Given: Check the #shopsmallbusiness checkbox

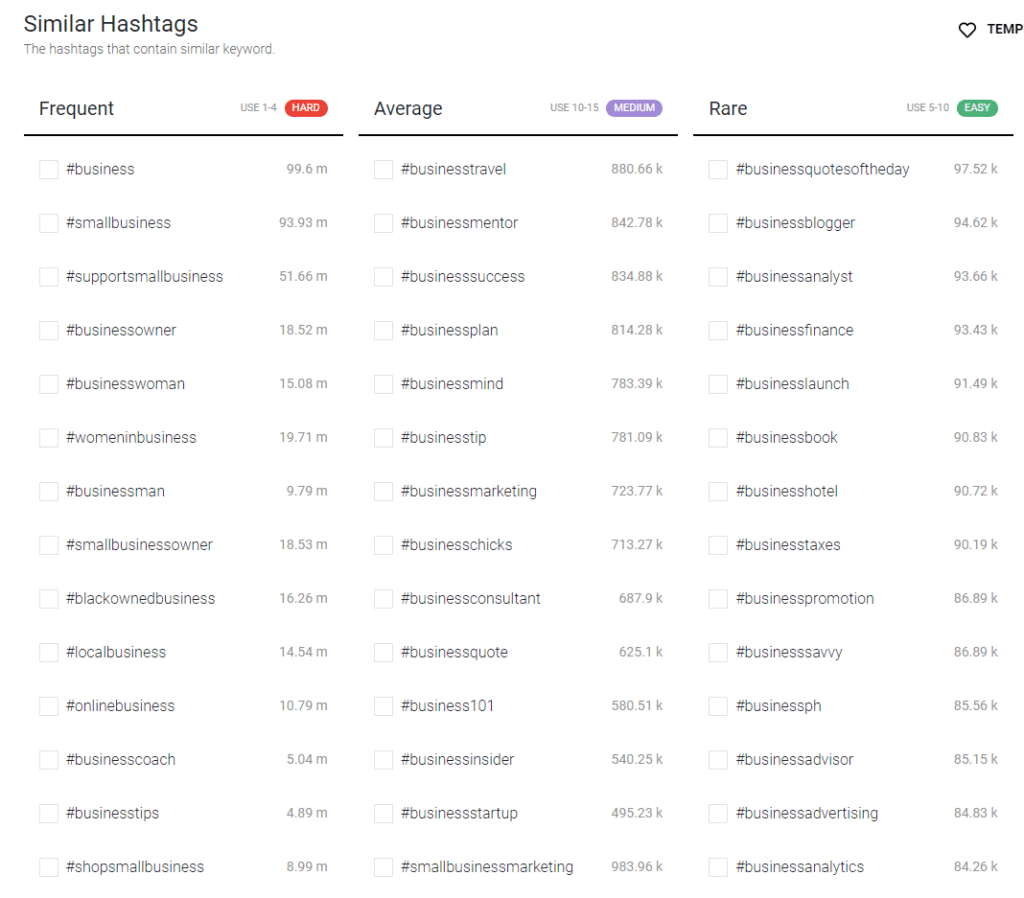Looking at the screenshot, I should click(x=48, y=867).
